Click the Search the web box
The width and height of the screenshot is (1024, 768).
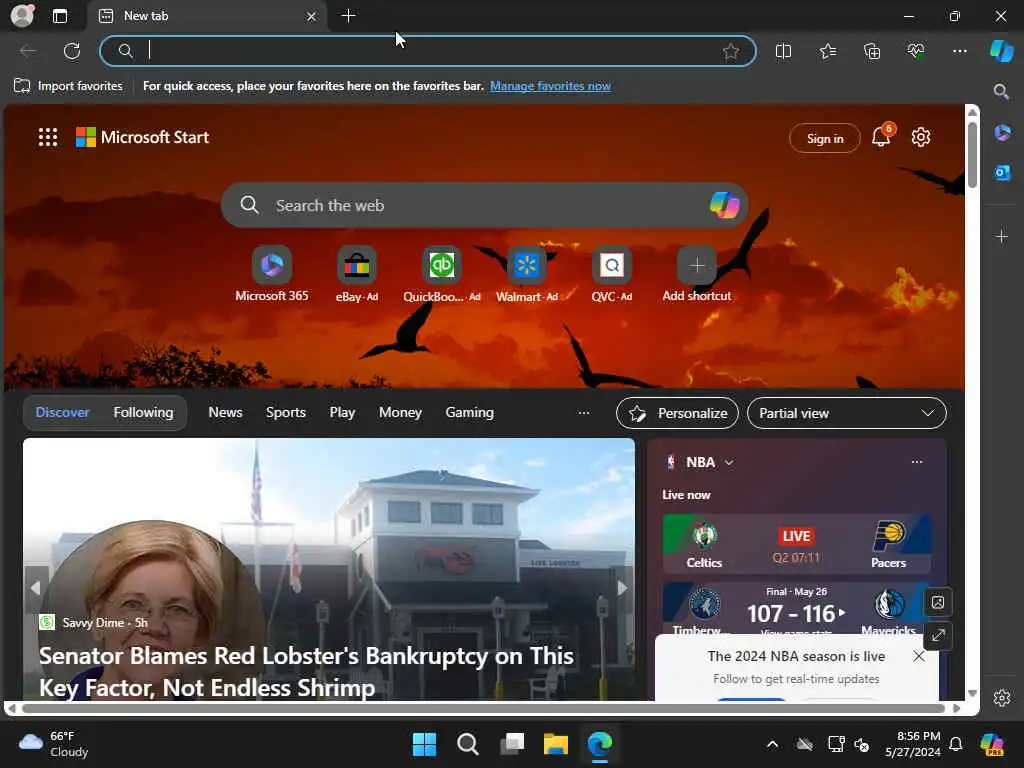tap(485, 205)
